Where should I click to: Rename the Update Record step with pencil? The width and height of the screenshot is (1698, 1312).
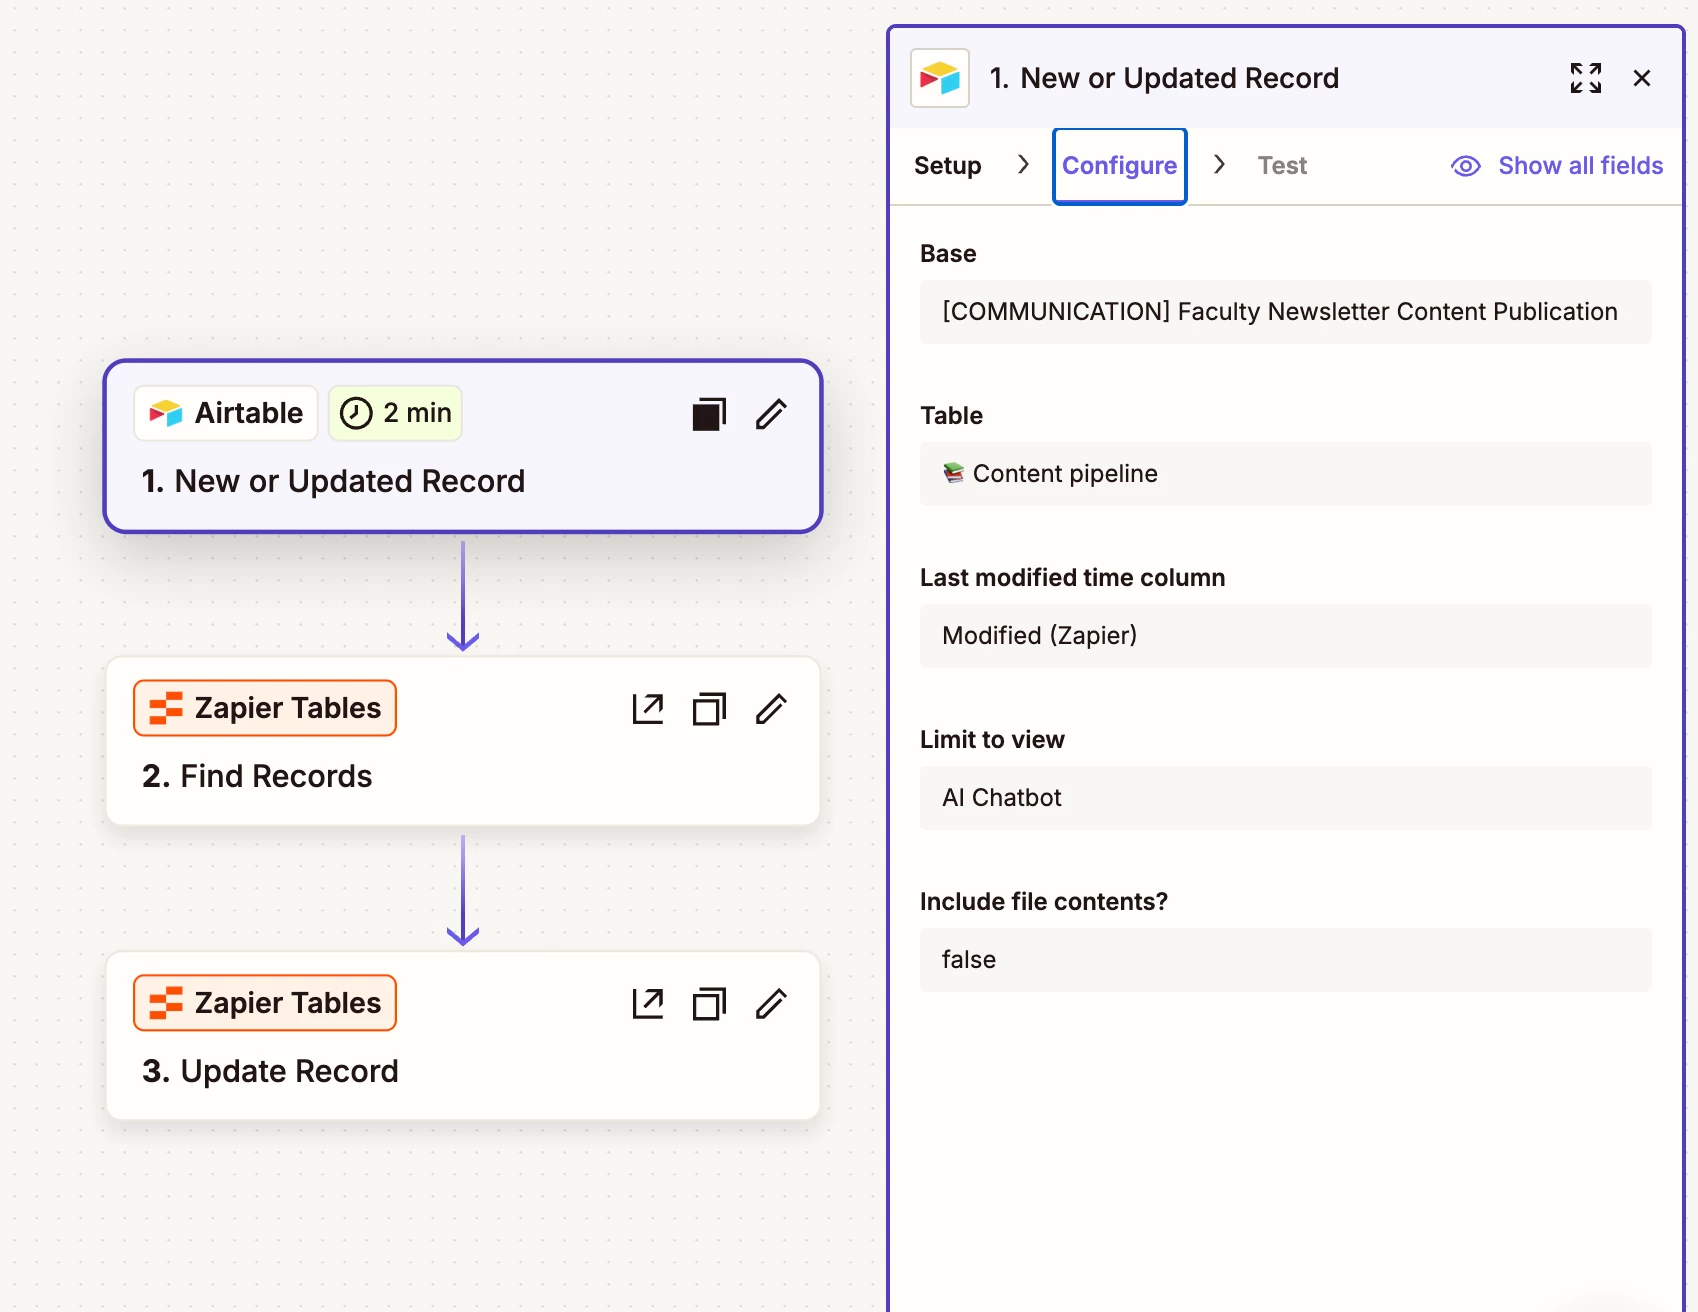coord(771,1004)
